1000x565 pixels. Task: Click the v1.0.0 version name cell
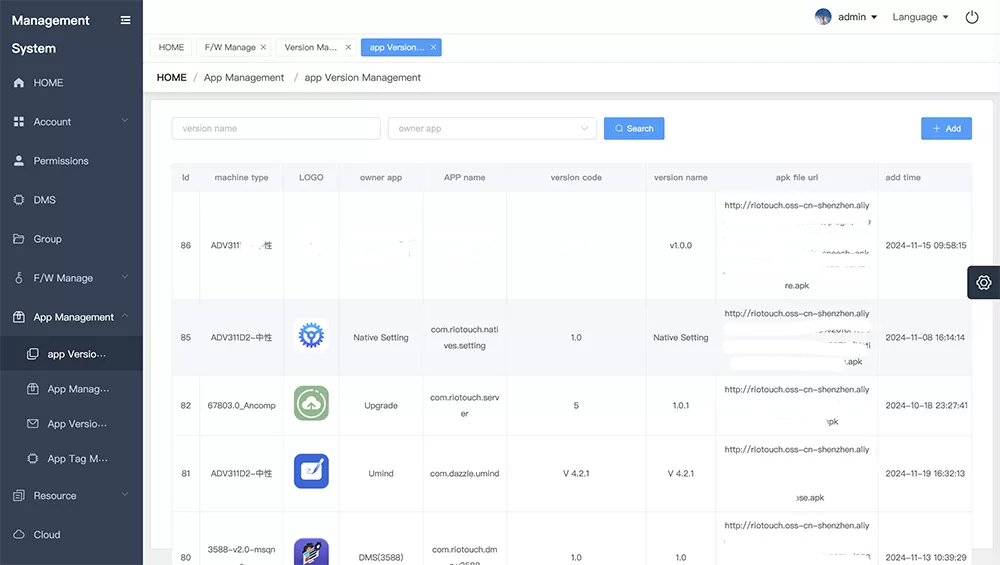click(x=680, y=246)
